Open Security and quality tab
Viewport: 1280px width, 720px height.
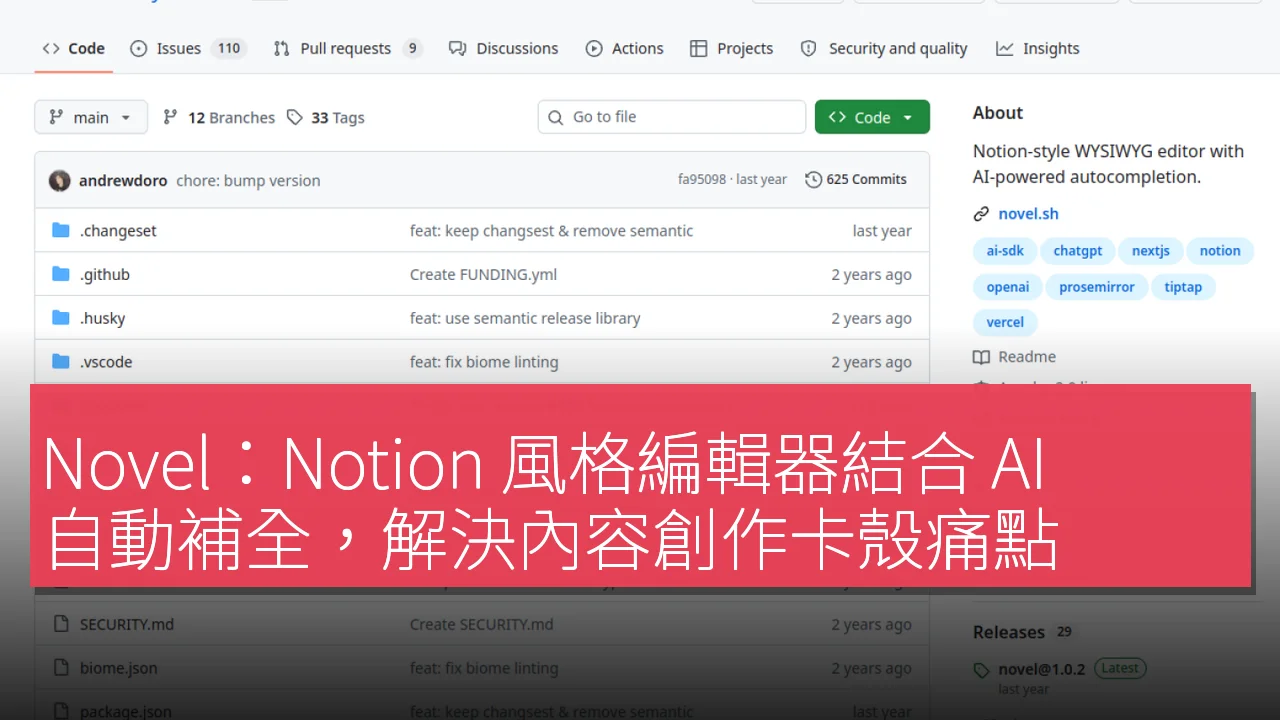coord(884,48)
